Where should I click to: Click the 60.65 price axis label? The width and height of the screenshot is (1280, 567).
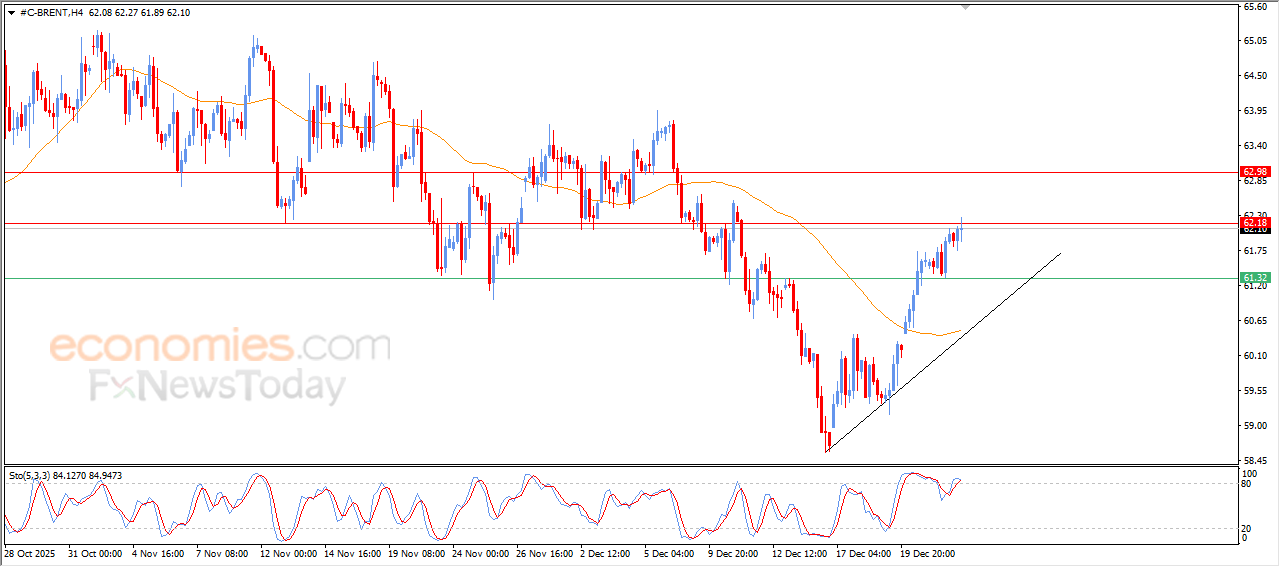(1255, 321)
